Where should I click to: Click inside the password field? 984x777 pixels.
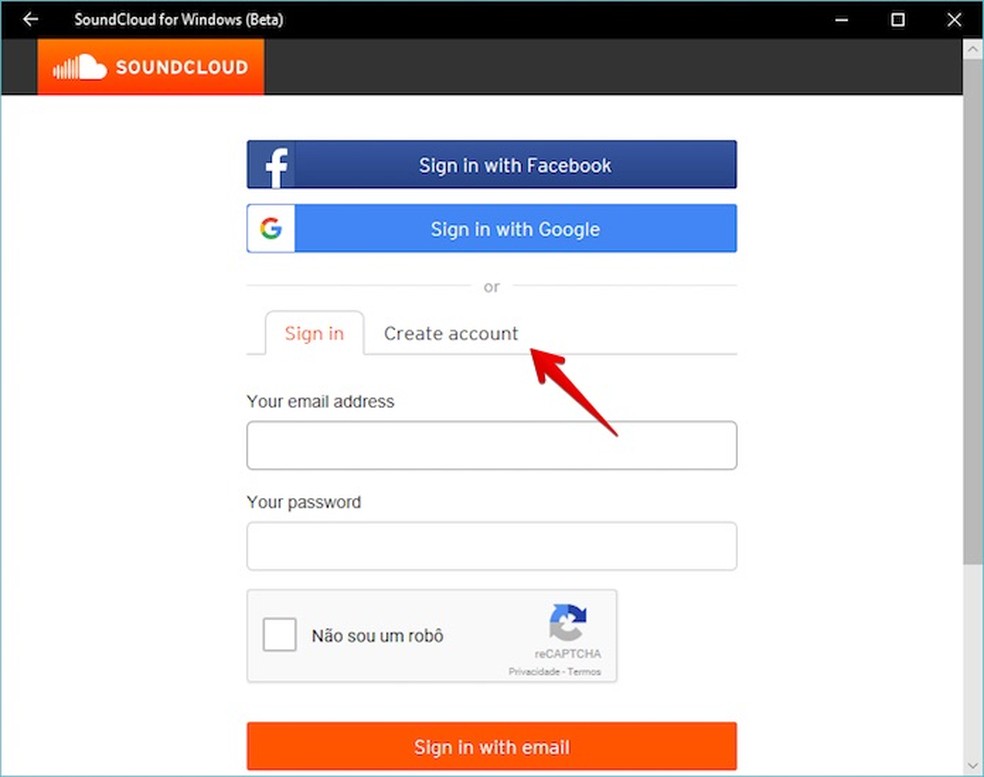(x=492, y=546)
